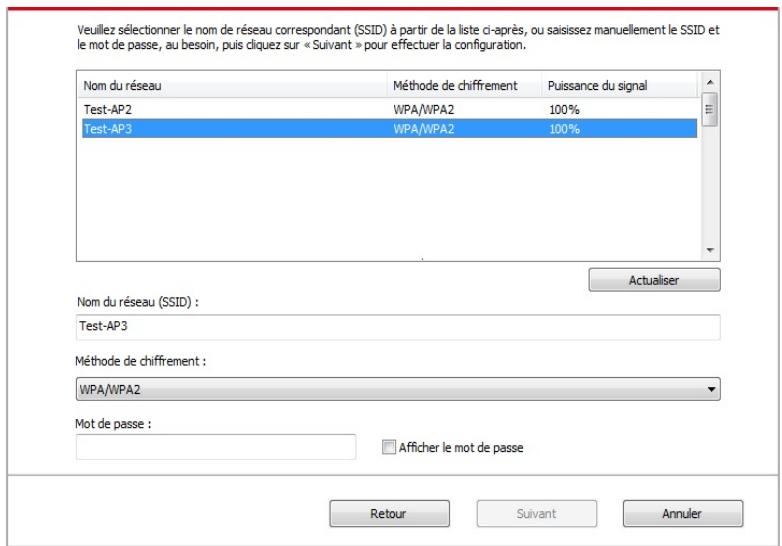This screenshot has width=782, height=546.
Task: Focus the "Nom du réseau (SSID)" text field
Action: point(397,327)
